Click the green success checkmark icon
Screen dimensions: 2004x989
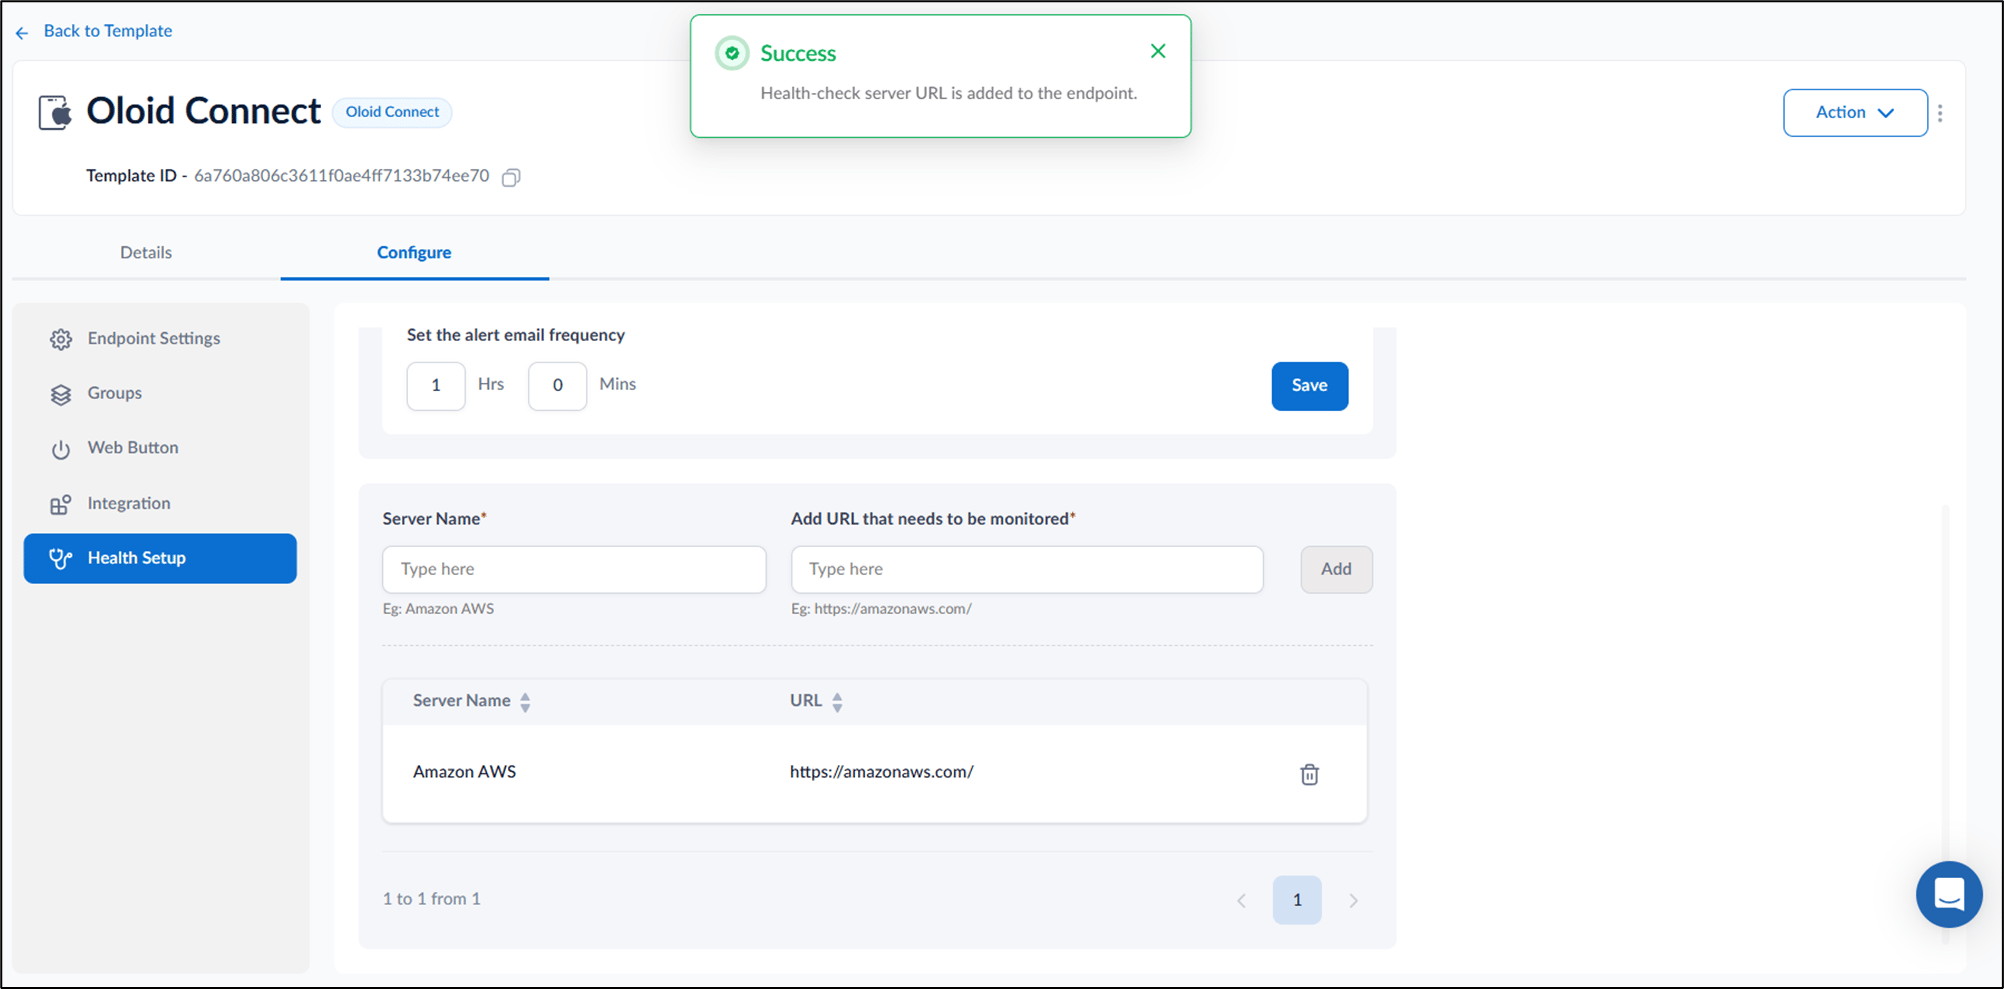coord(732,53)
